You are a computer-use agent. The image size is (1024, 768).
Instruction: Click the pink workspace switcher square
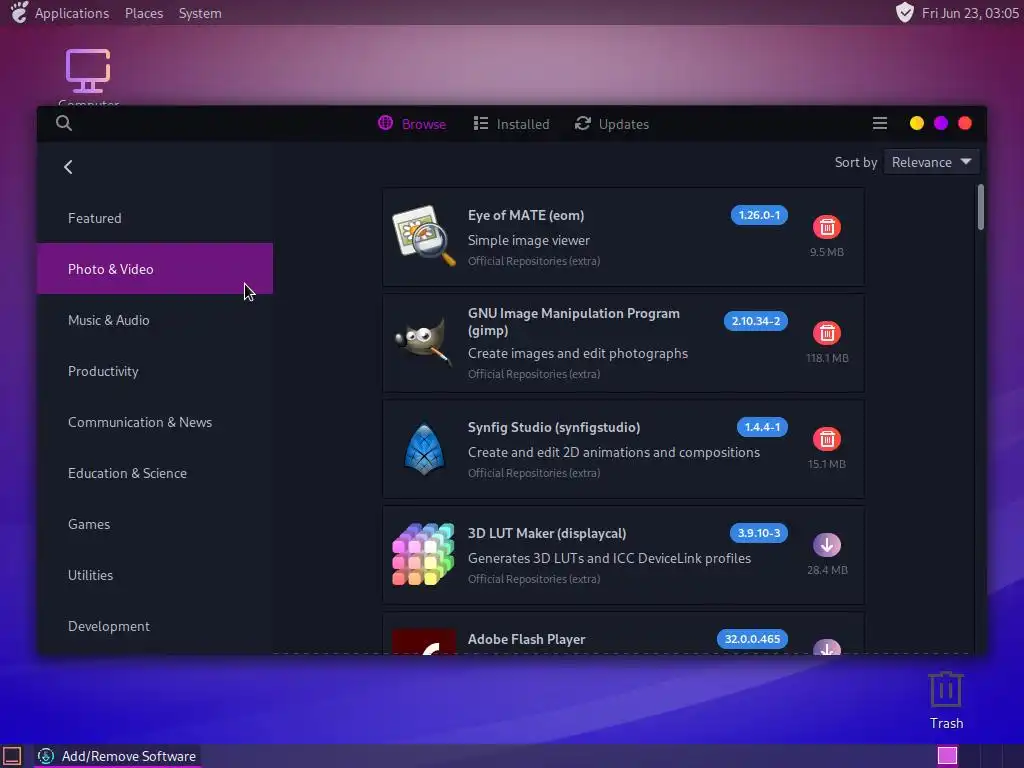pyautogui.click(x=947, y=756)
